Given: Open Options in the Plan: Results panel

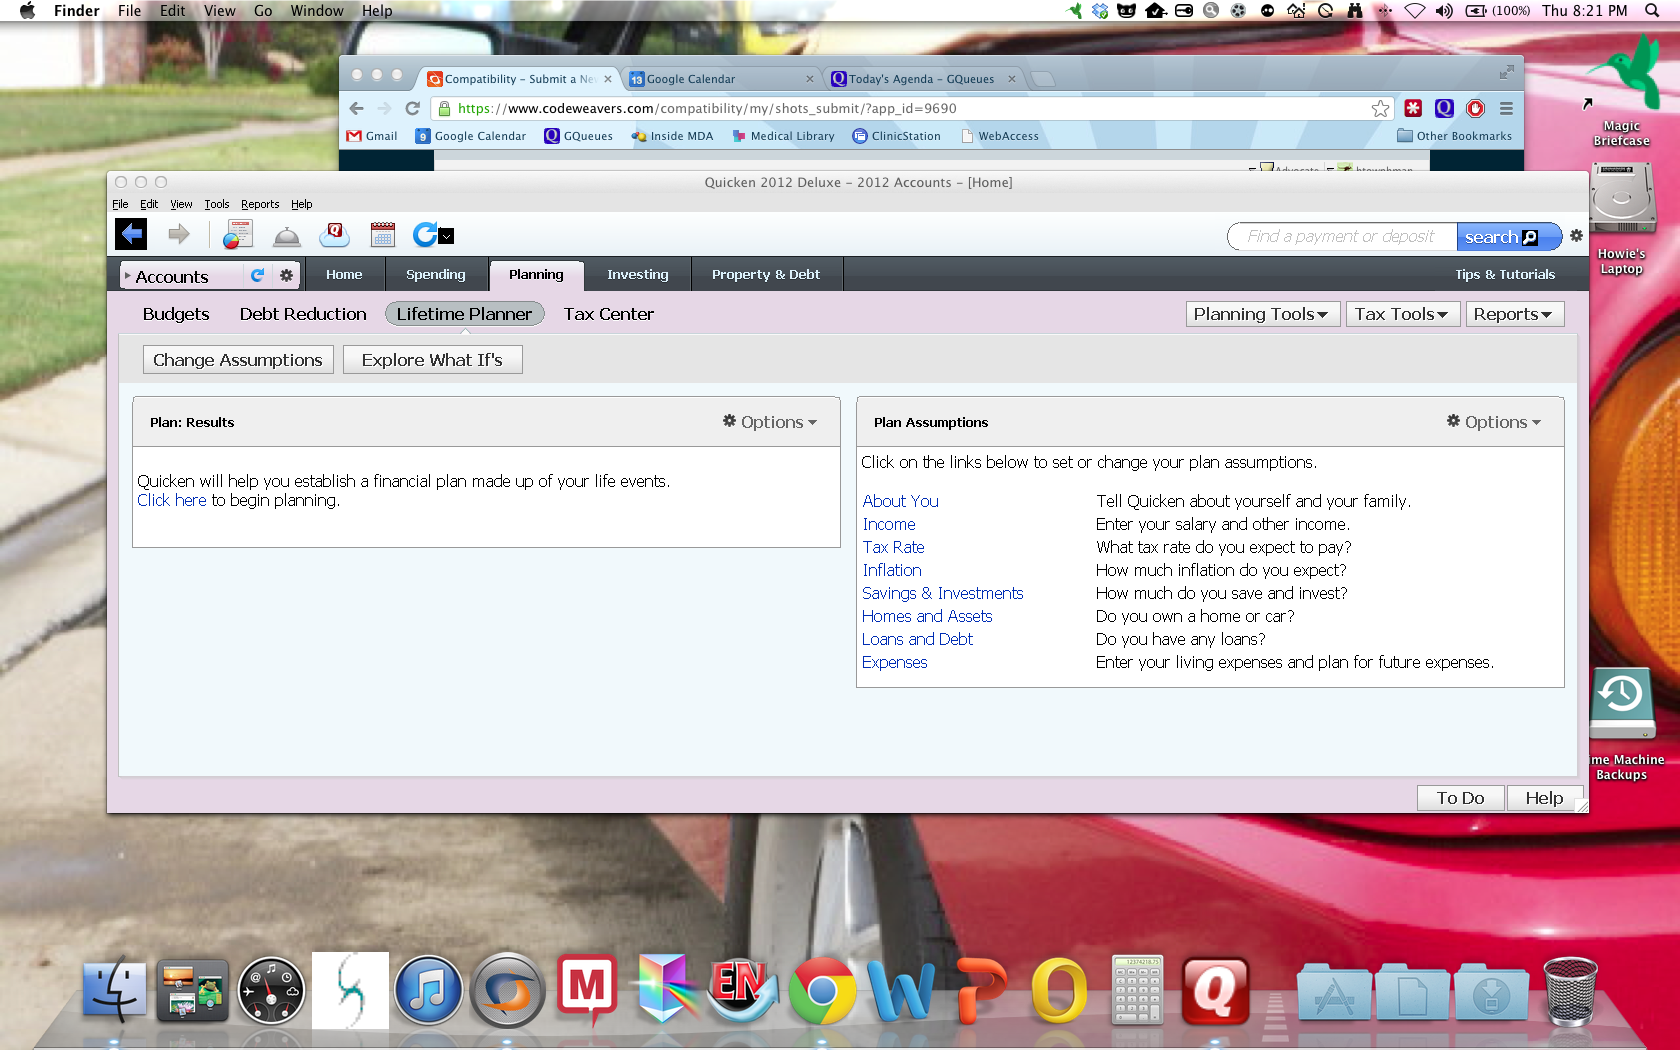Looking at the screenshot, I should pos(770,422).
